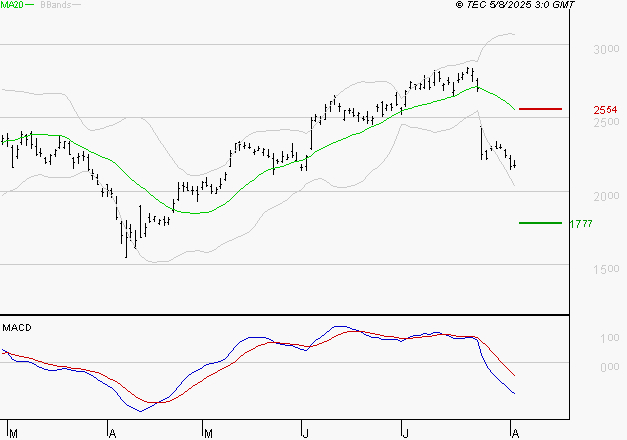Click the second J month label
The height and width of the screenshot is (440, 627).
405,434
